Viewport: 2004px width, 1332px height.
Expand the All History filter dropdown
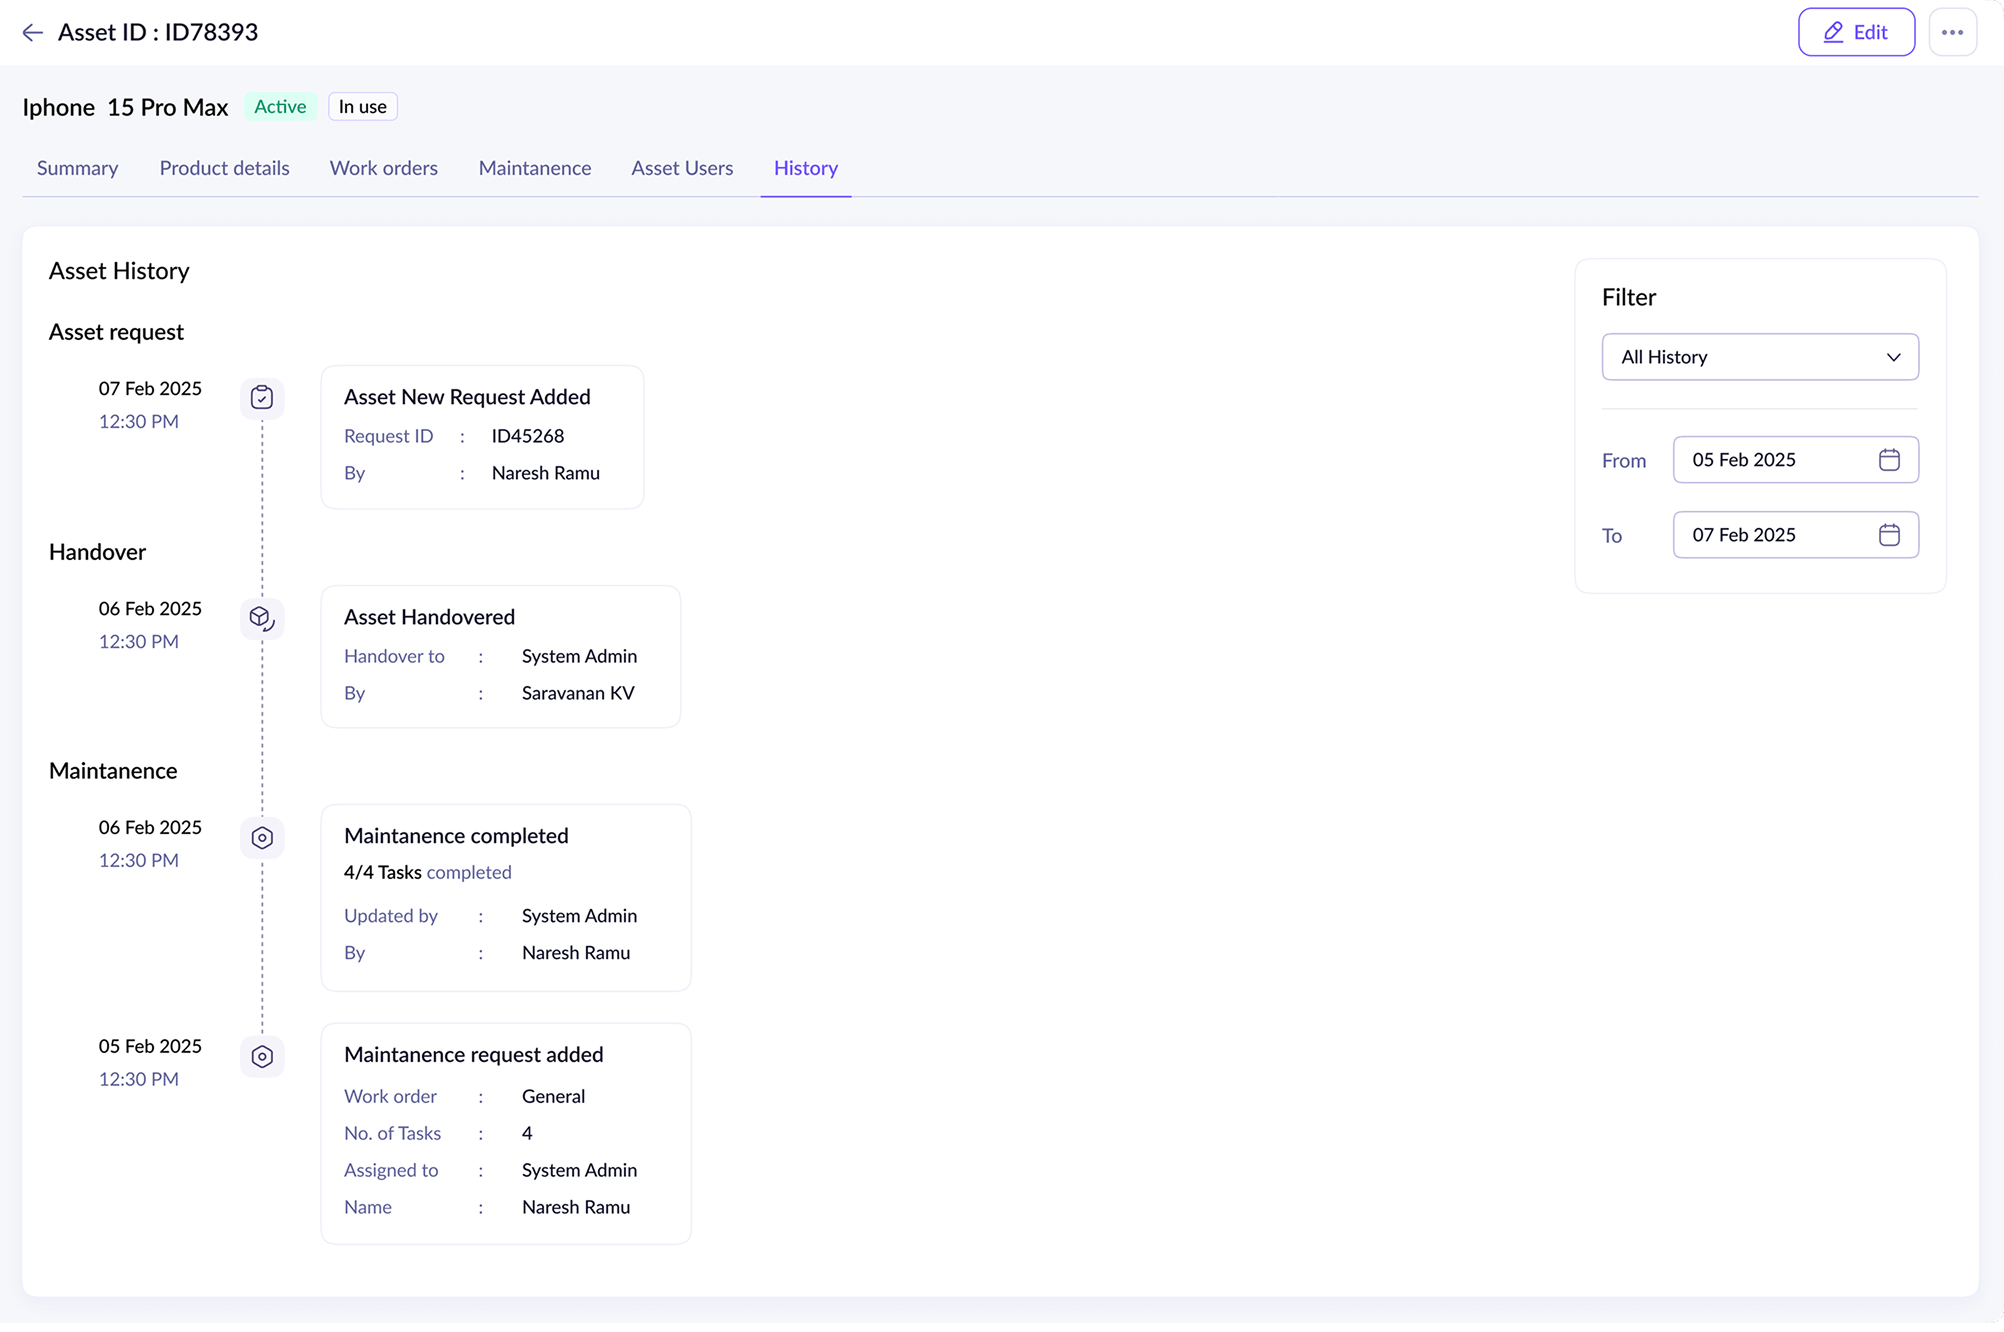tap(1740, 357)
